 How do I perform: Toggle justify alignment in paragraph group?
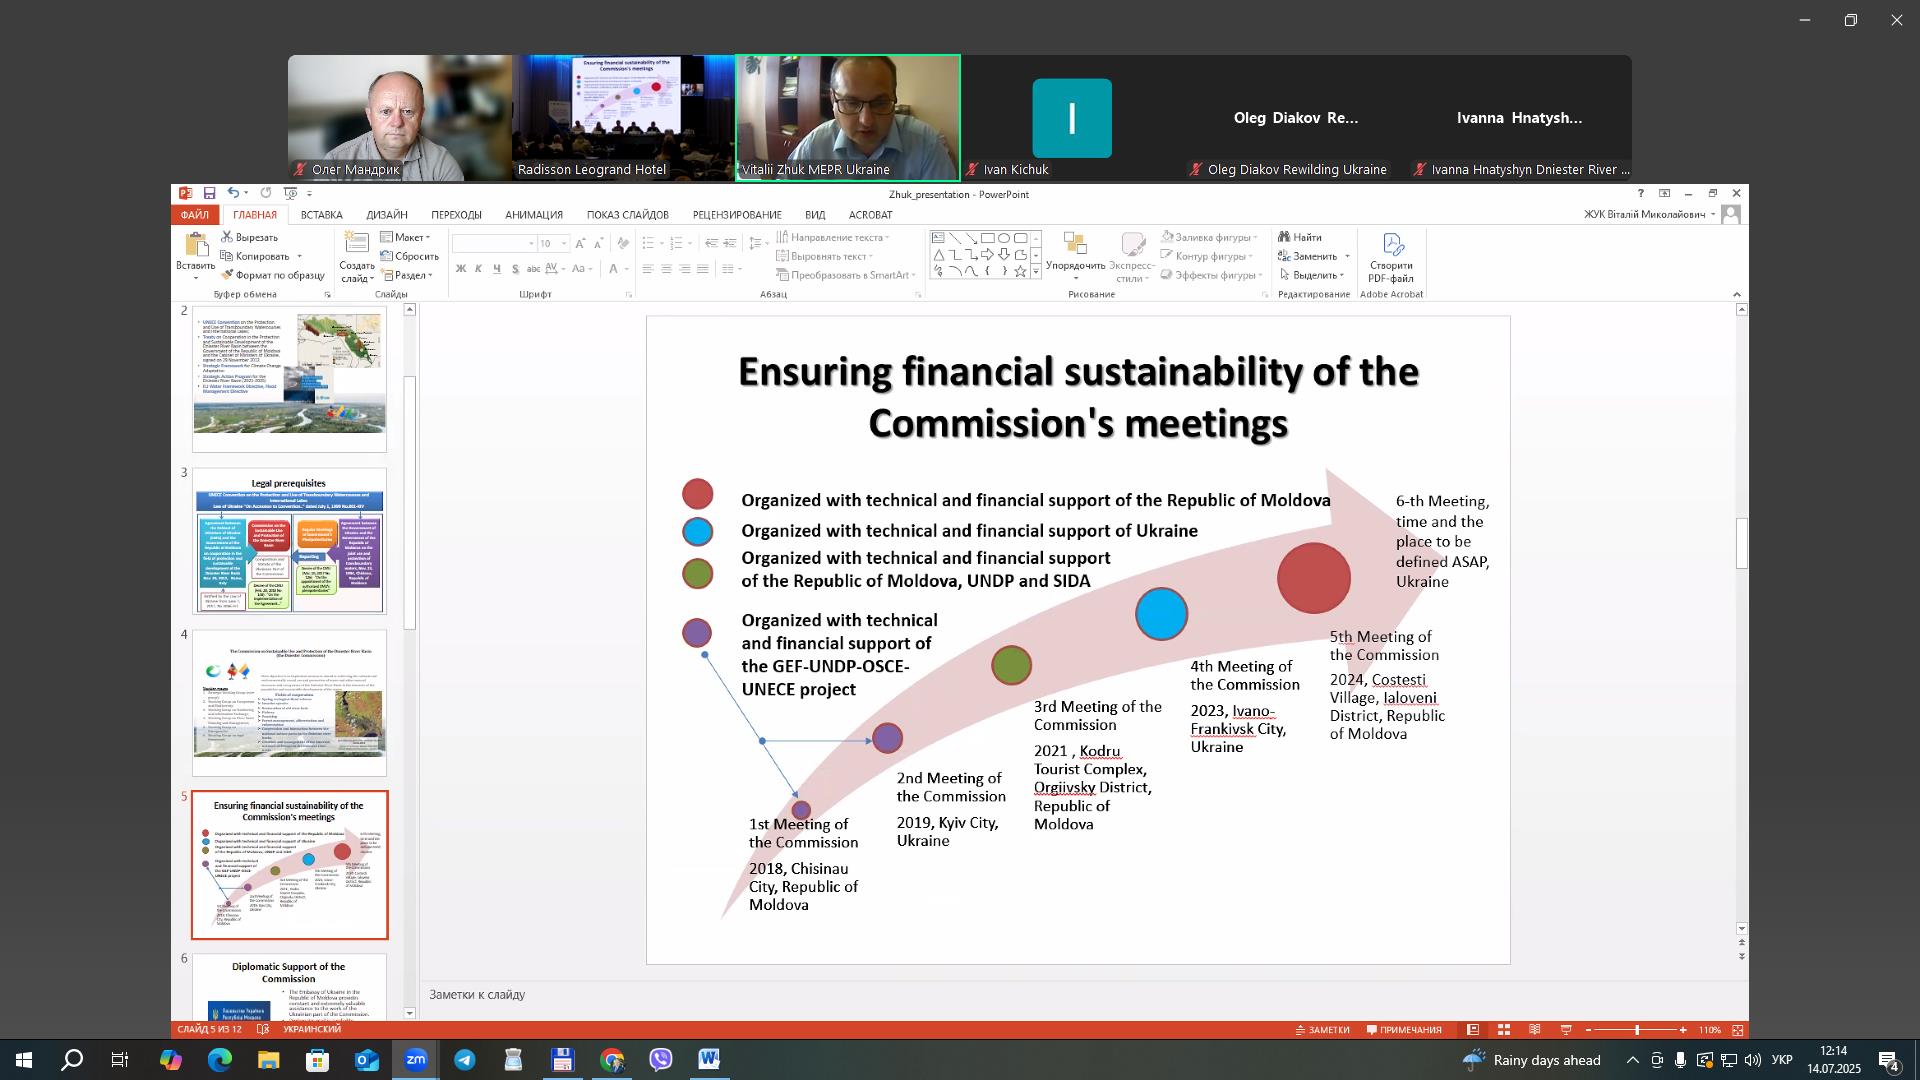click(703, 269)
